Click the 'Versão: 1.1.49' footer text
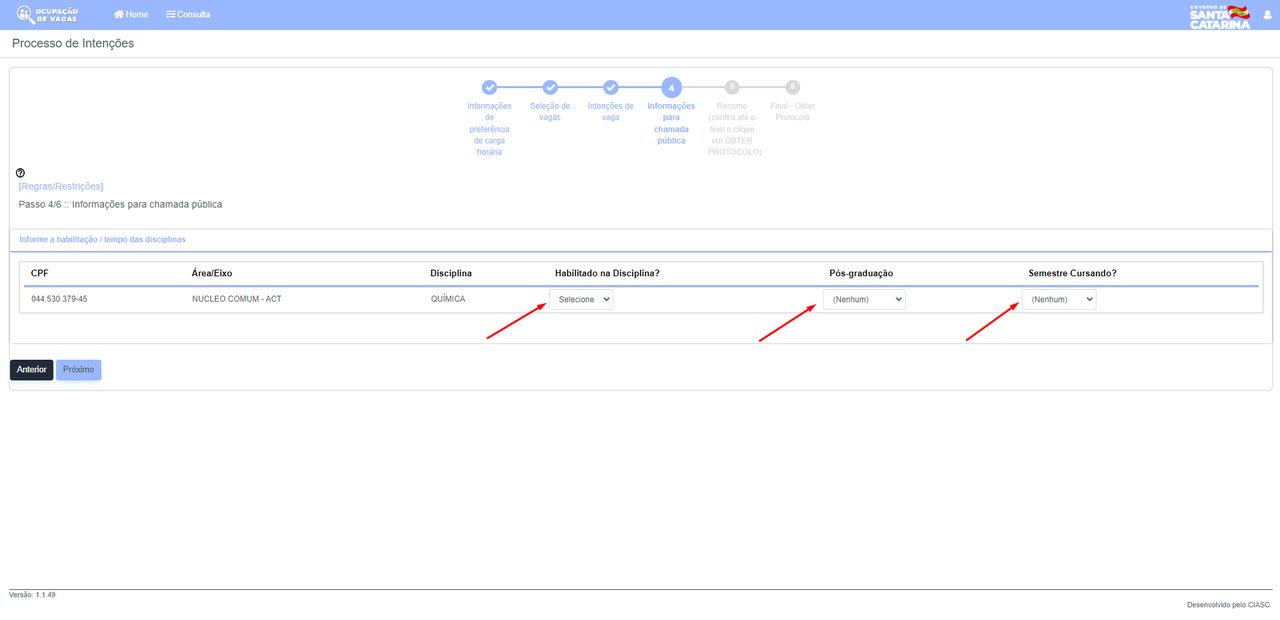The width and height of the screenshot is (1280, 620). (32, 594)
